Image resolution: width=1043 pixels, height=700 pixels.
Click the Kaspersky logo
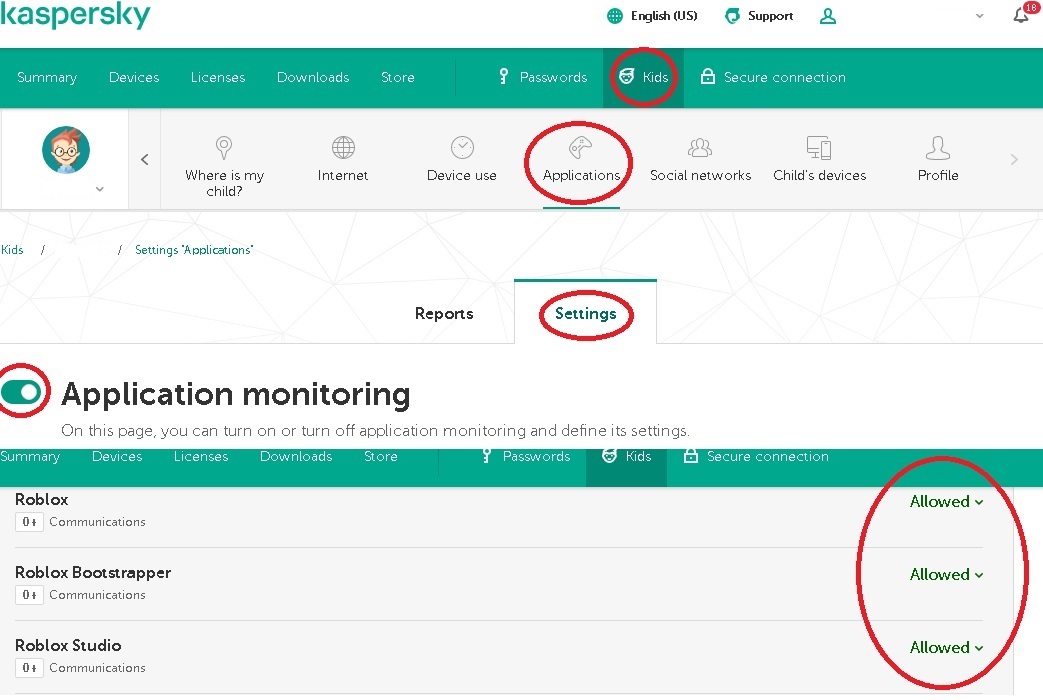tap(75, 15)
